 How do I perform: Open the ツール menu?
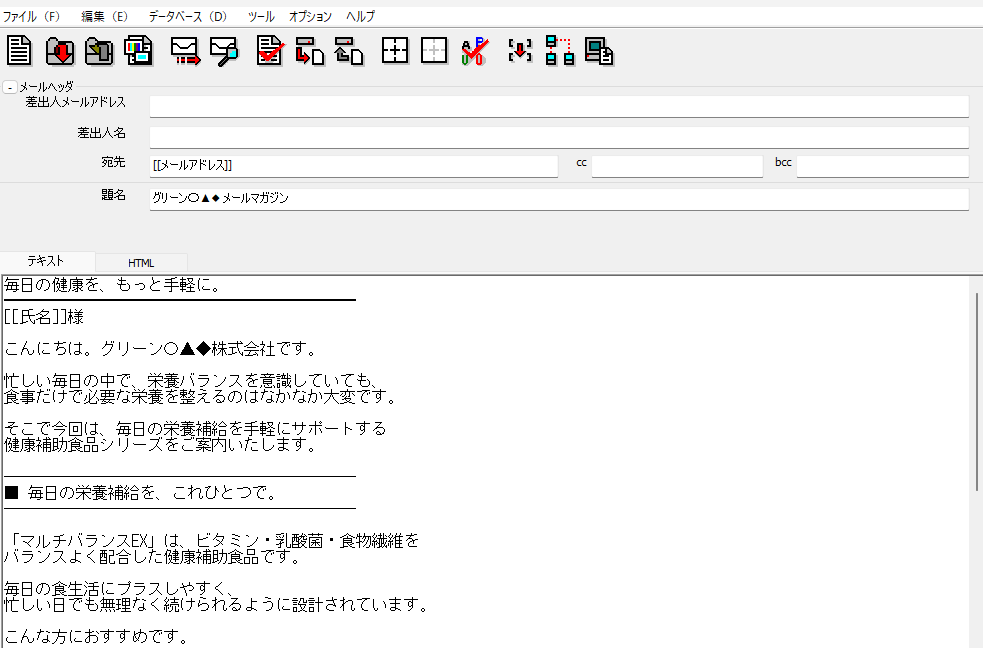coord(261,16)
